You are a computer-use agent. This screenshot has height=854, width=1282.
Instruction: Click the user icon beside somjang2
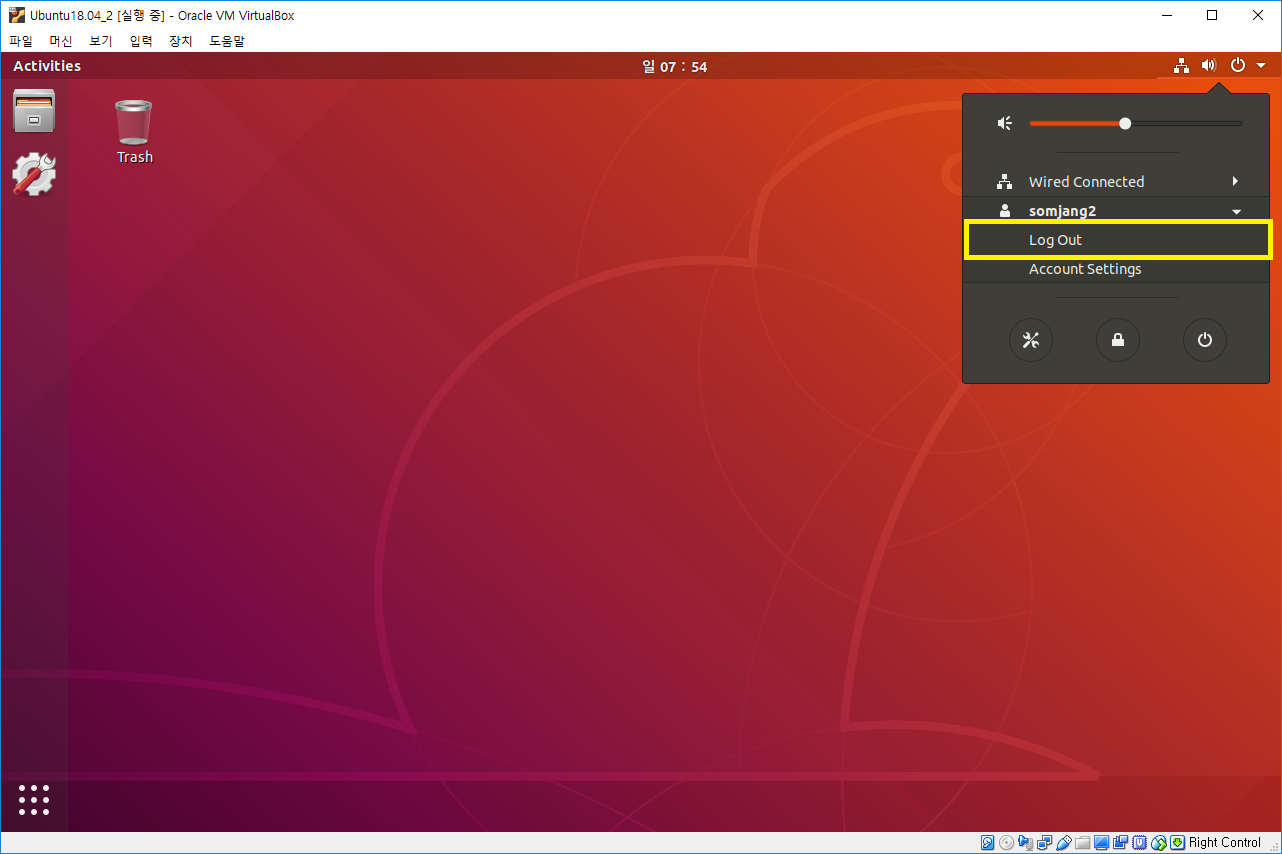pyautogui.click(x=1005, y=211)
